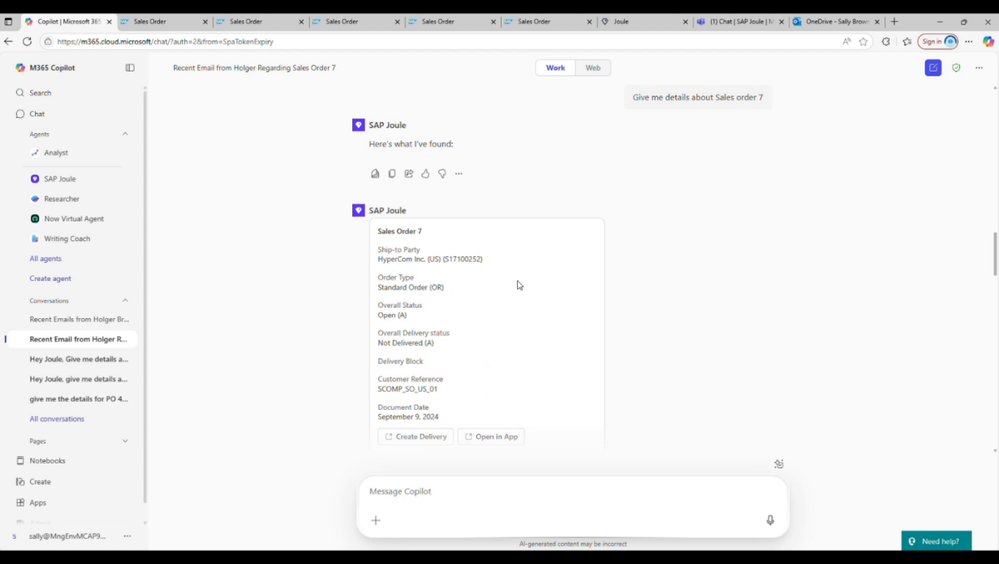
Task: Start a new chat with the blue compose icon
Action: pyautogui.click(x=933, y=68)
